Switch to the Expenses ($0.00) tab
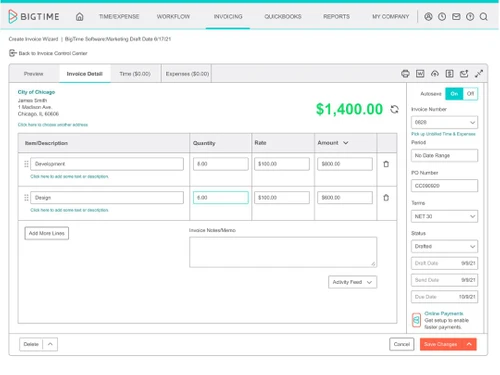 pyautogui.click(x=187, y=74)
